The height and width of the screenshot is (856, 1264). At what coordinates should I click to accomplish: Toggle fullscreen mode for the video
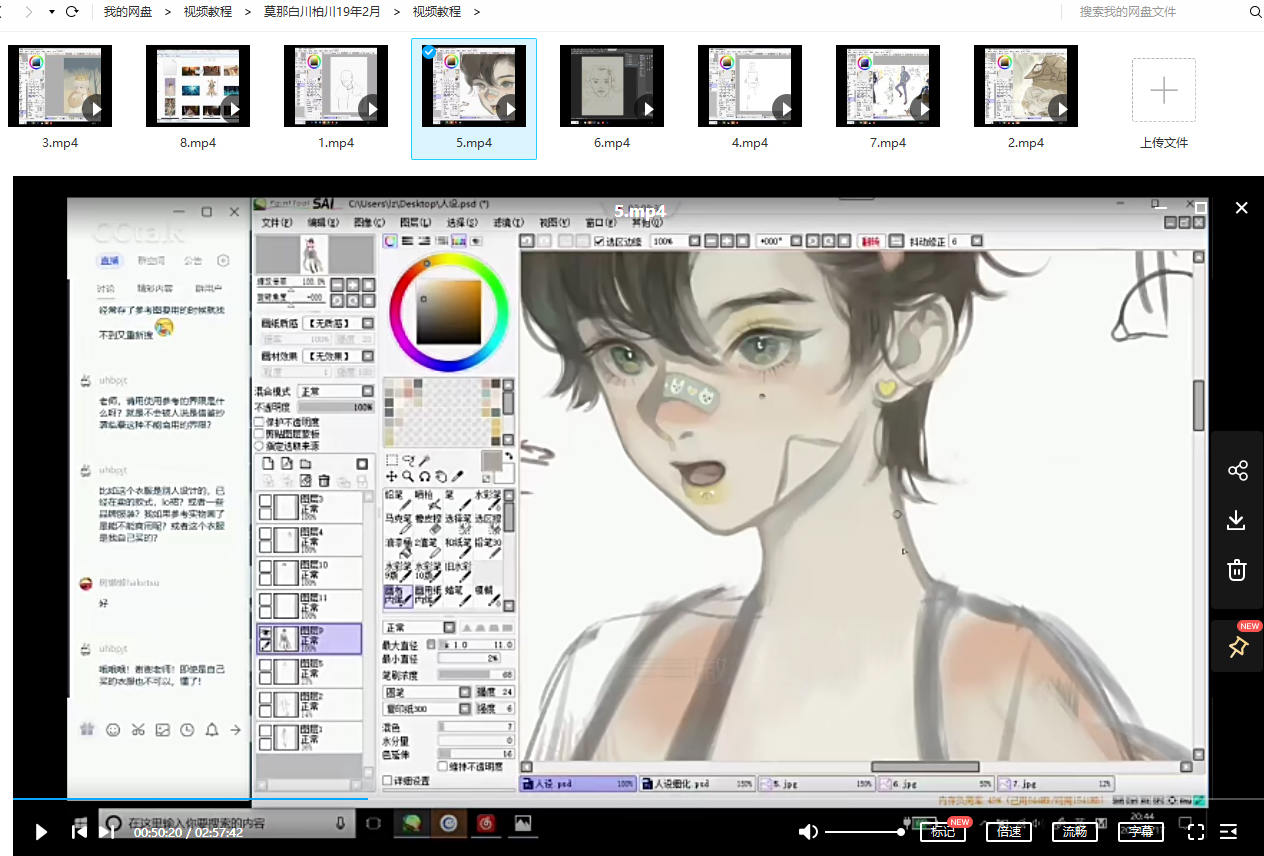click(1195, 831)
